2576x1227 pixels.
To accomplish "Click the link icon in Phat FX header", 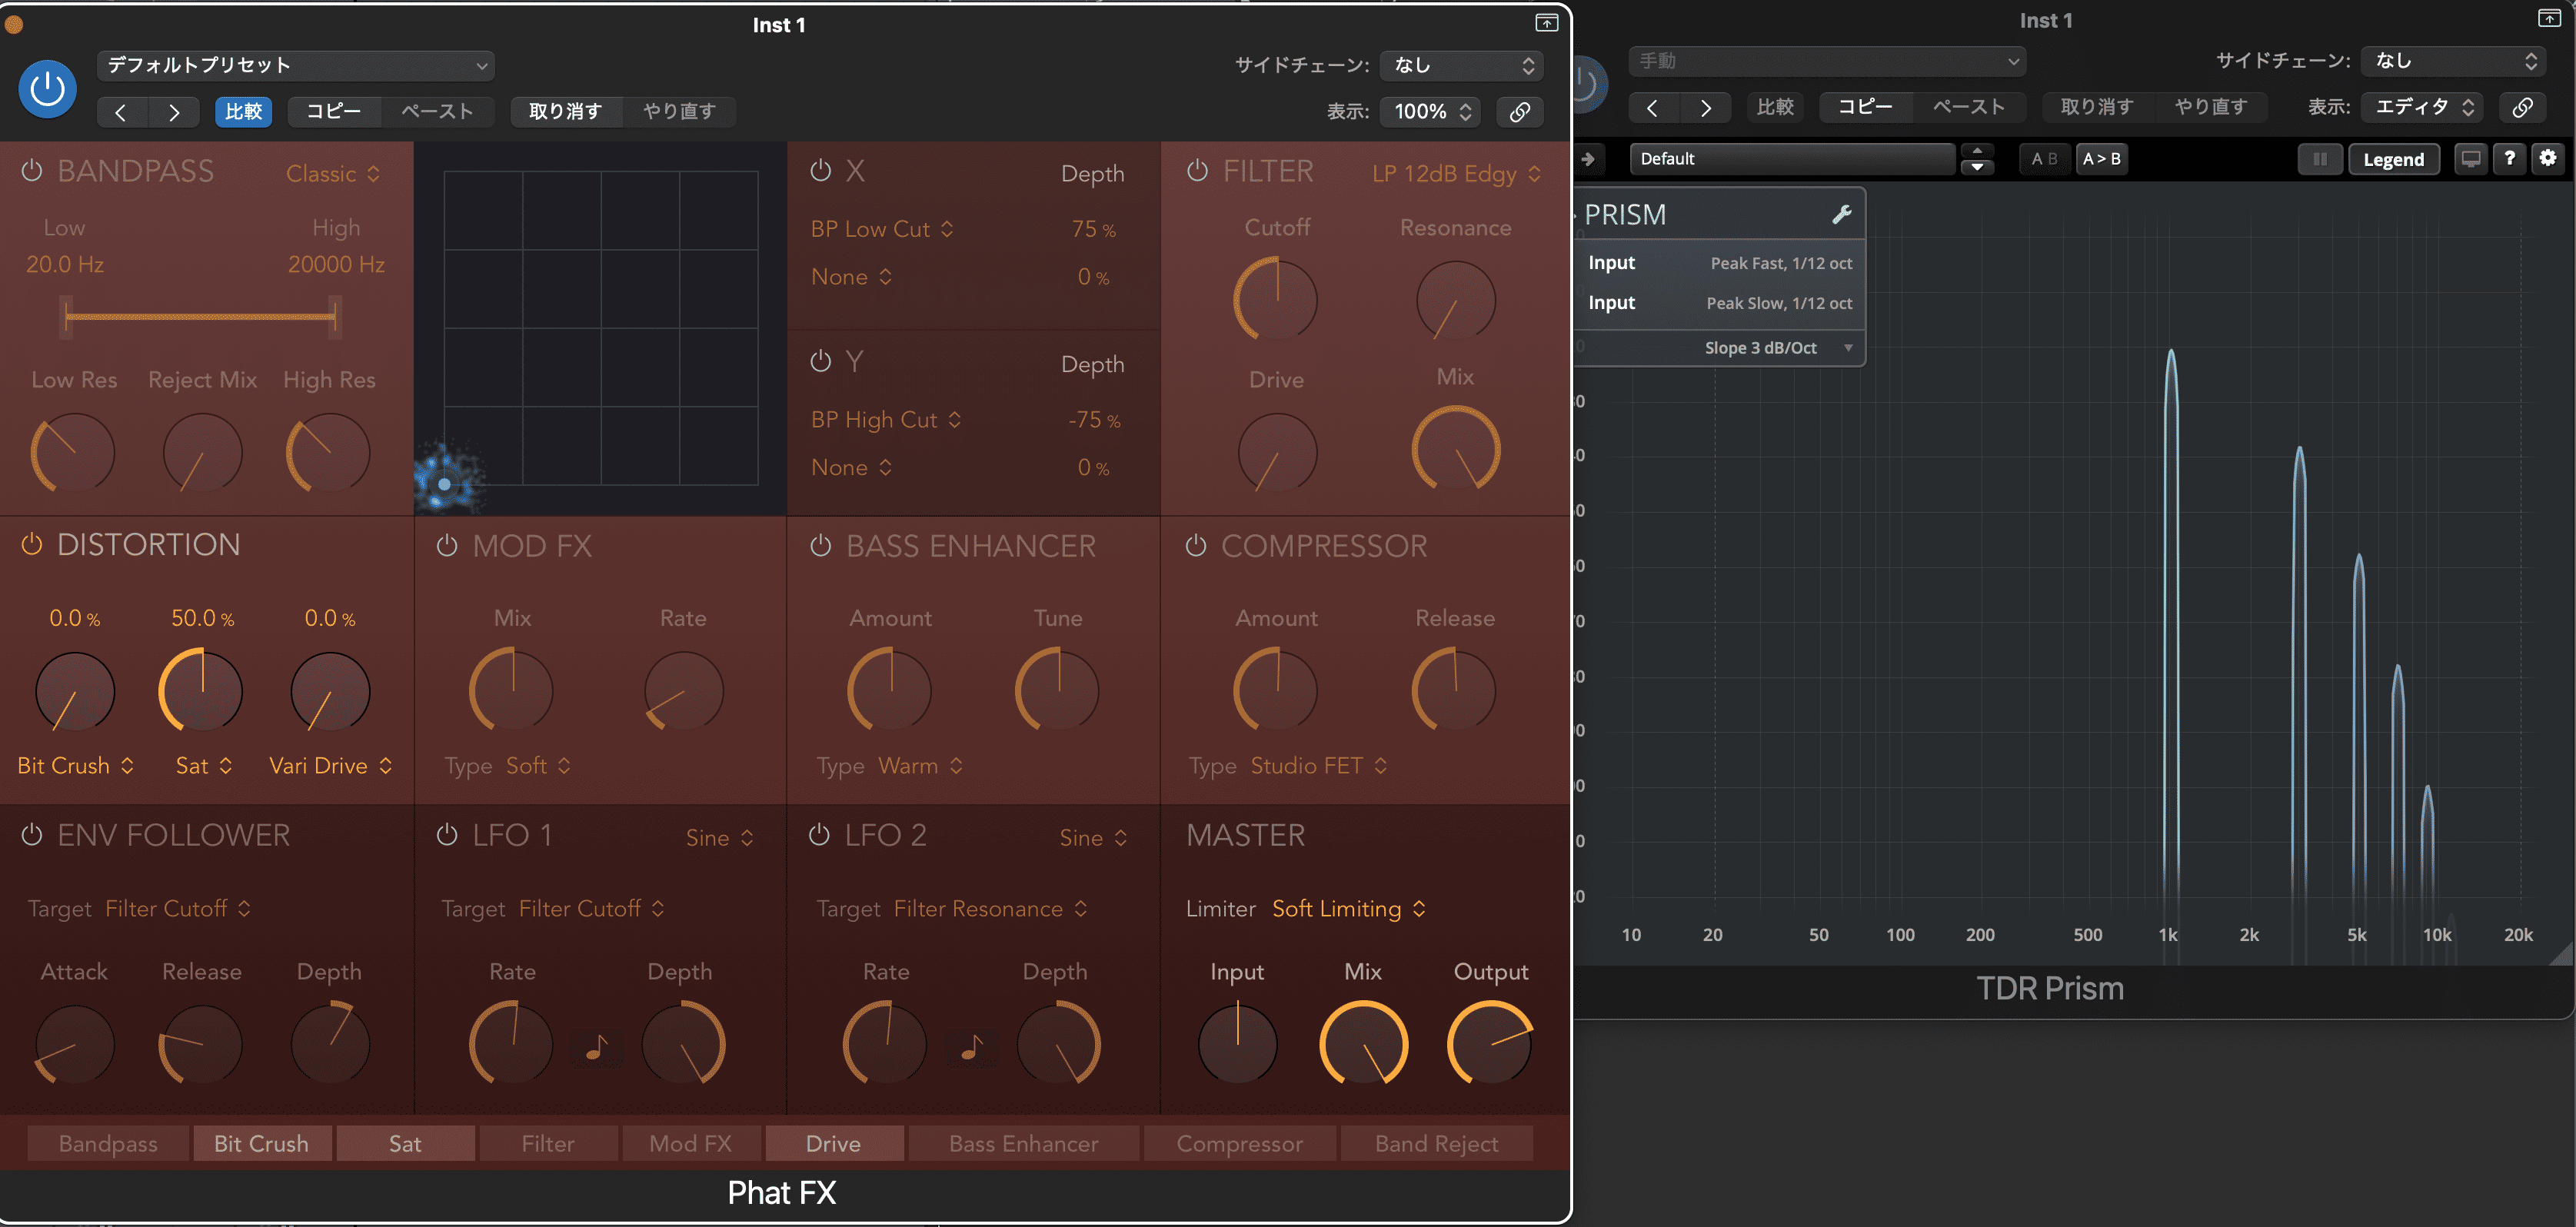I will click(1519, 112).
